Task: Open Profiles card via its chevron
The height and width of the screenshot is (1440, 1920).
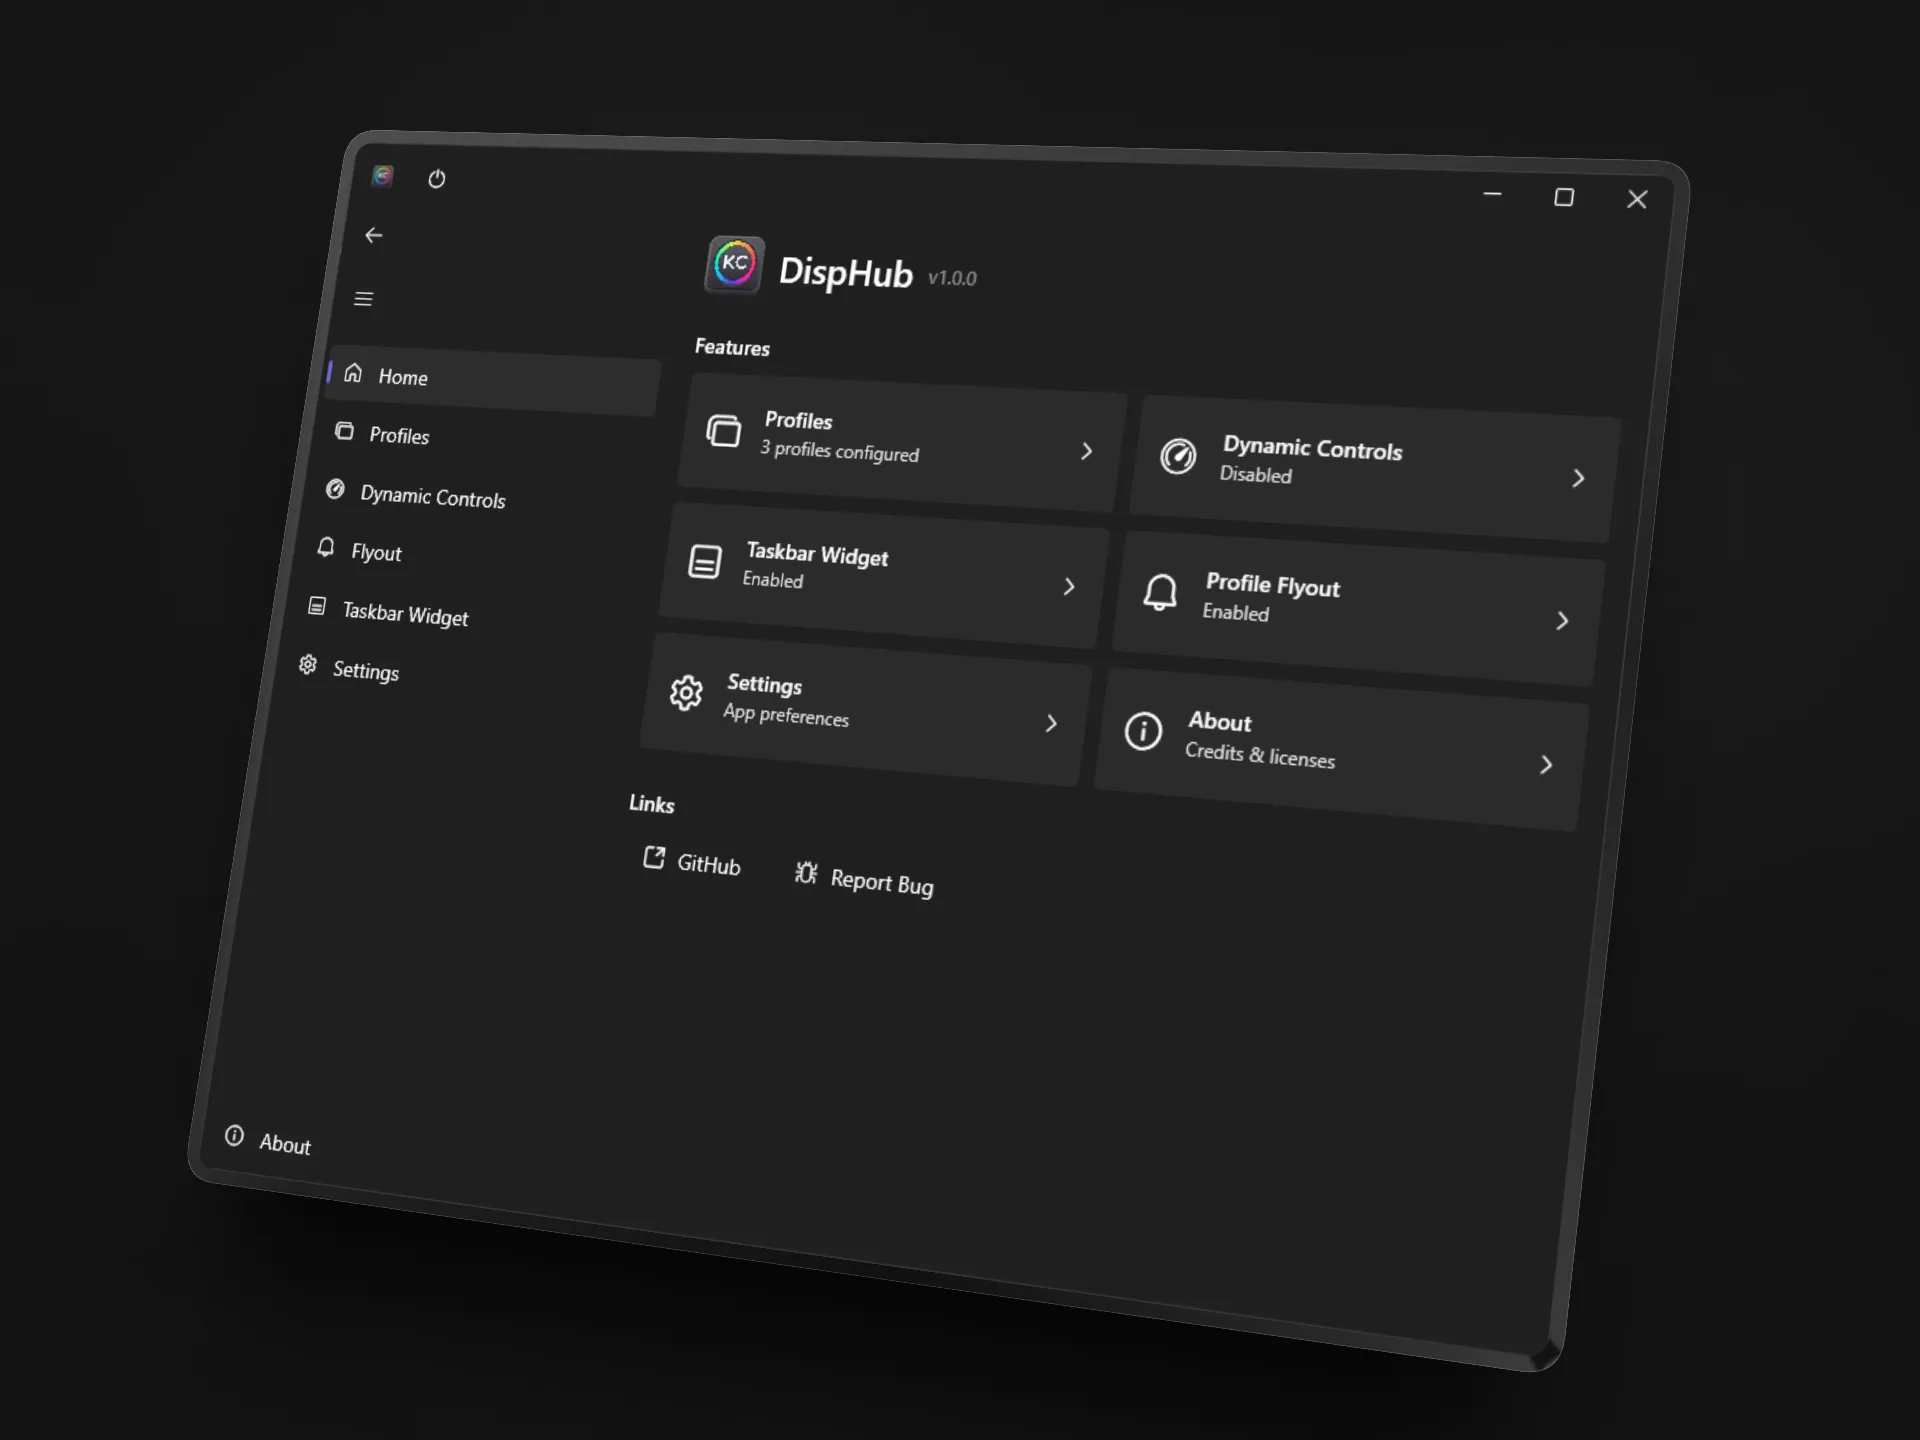Action: click(x=1087, y=451)
